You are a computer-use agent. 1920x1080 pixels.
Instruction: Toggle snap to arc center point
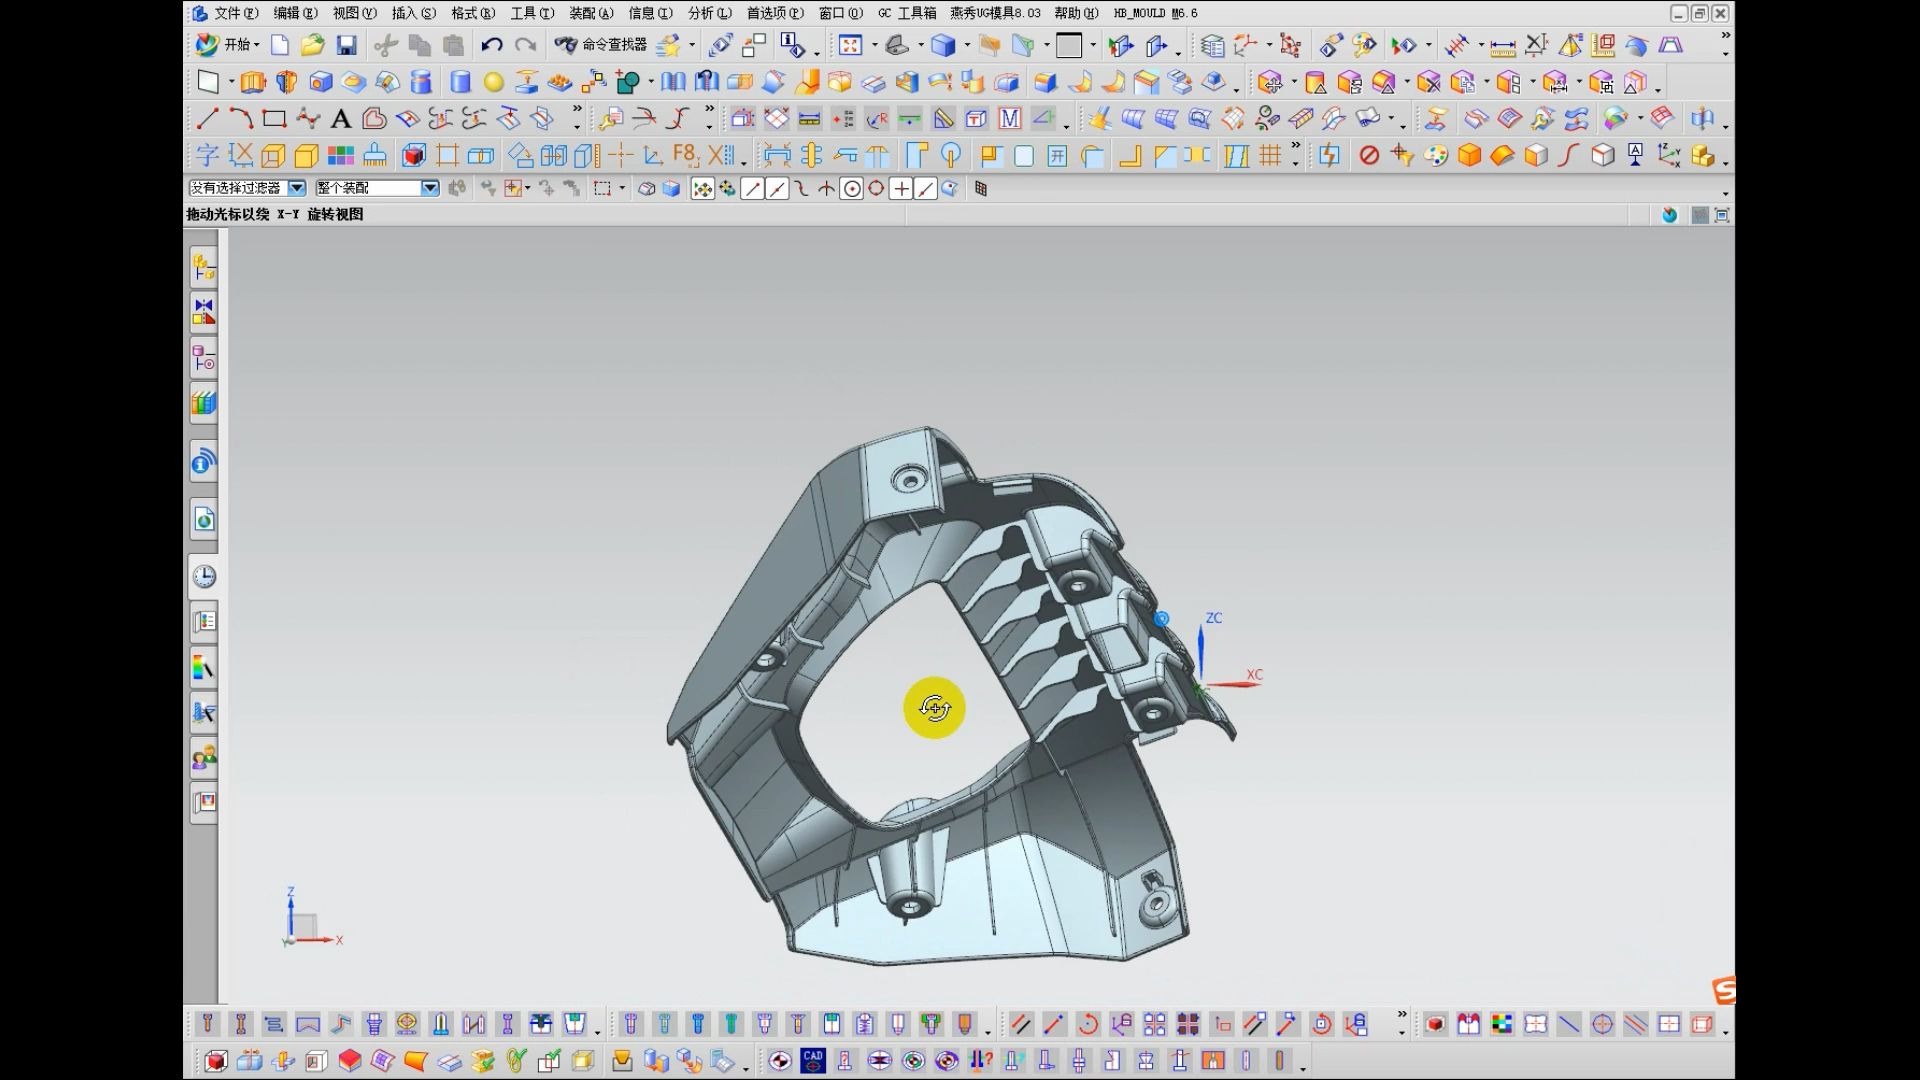point(851,189)
